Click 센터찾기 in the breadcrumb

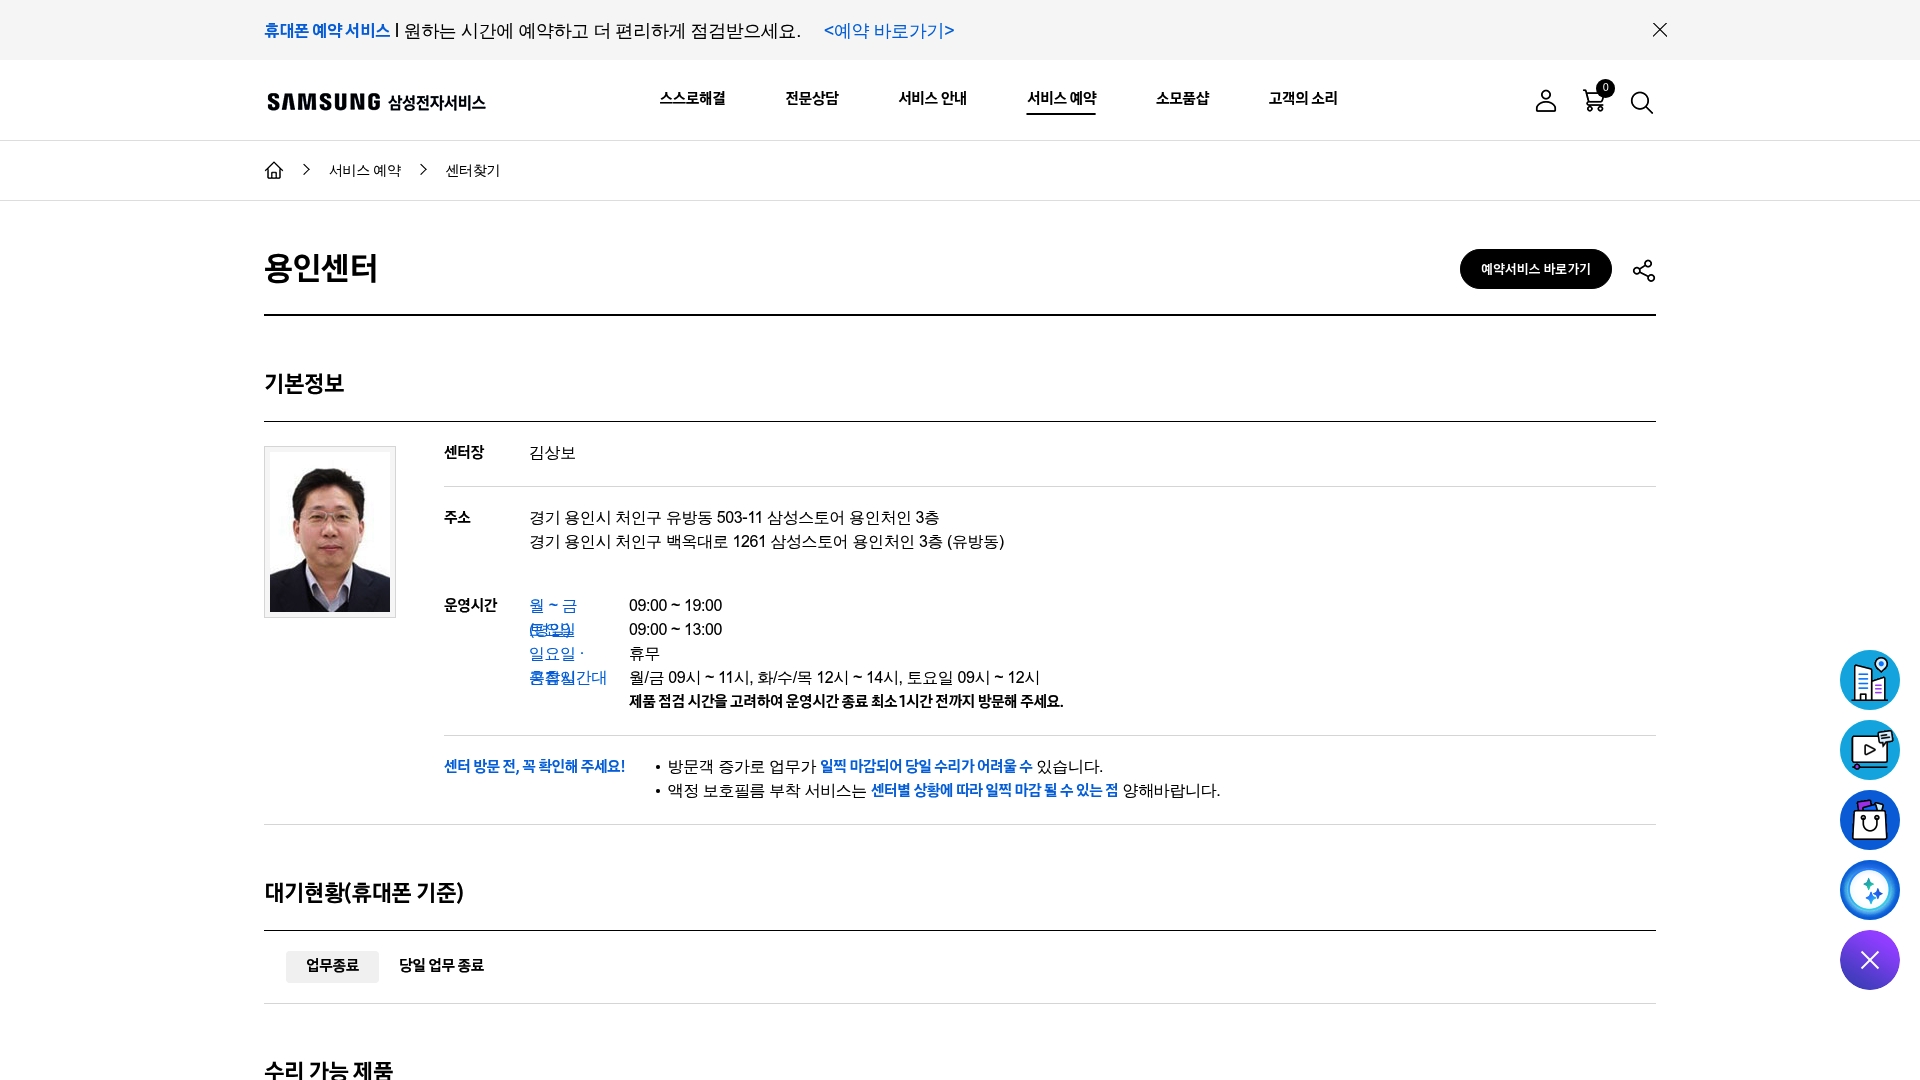[x=473, y=171]
